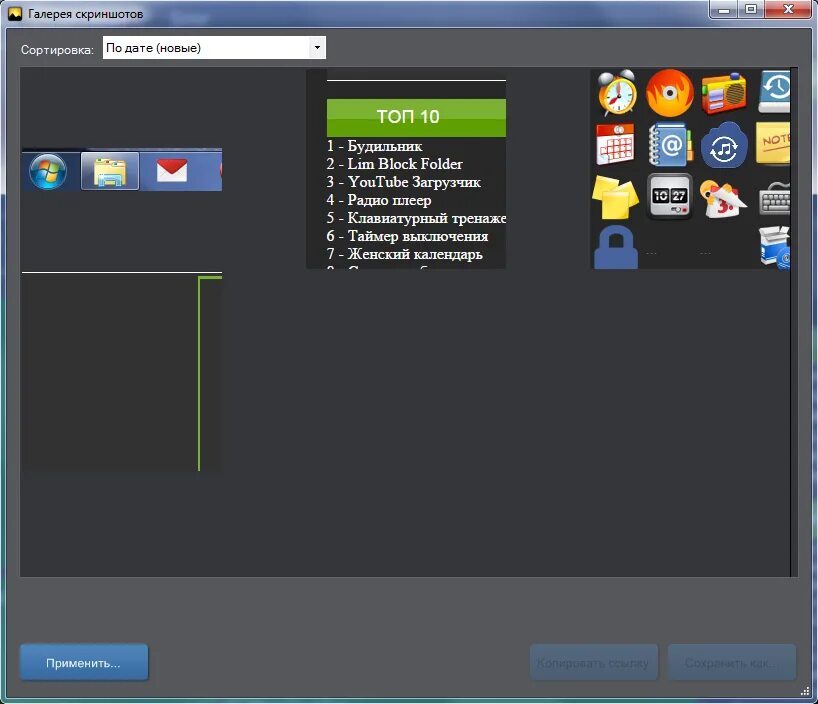
Task: Click the flaming disc icon in thumbnail
Action: 670,93
